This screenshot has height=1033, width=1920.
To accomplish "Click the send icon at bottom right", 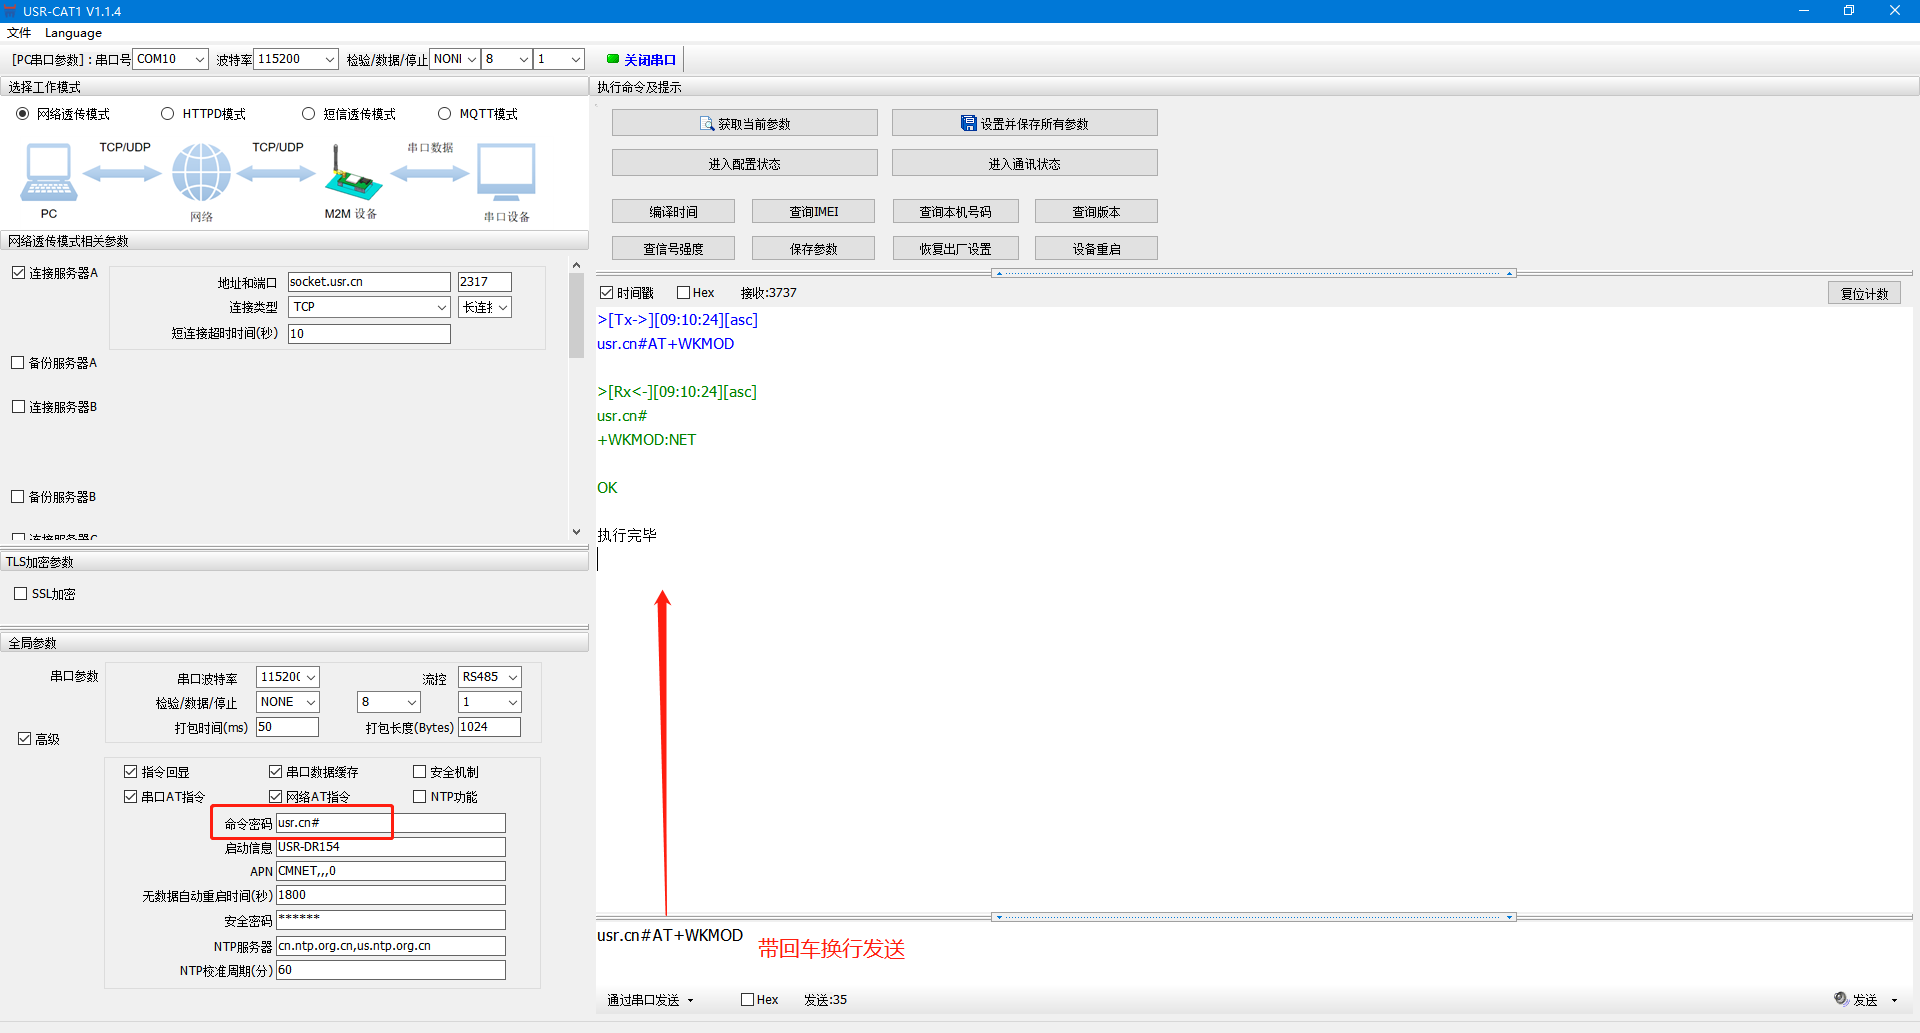I will (1841, 999).
